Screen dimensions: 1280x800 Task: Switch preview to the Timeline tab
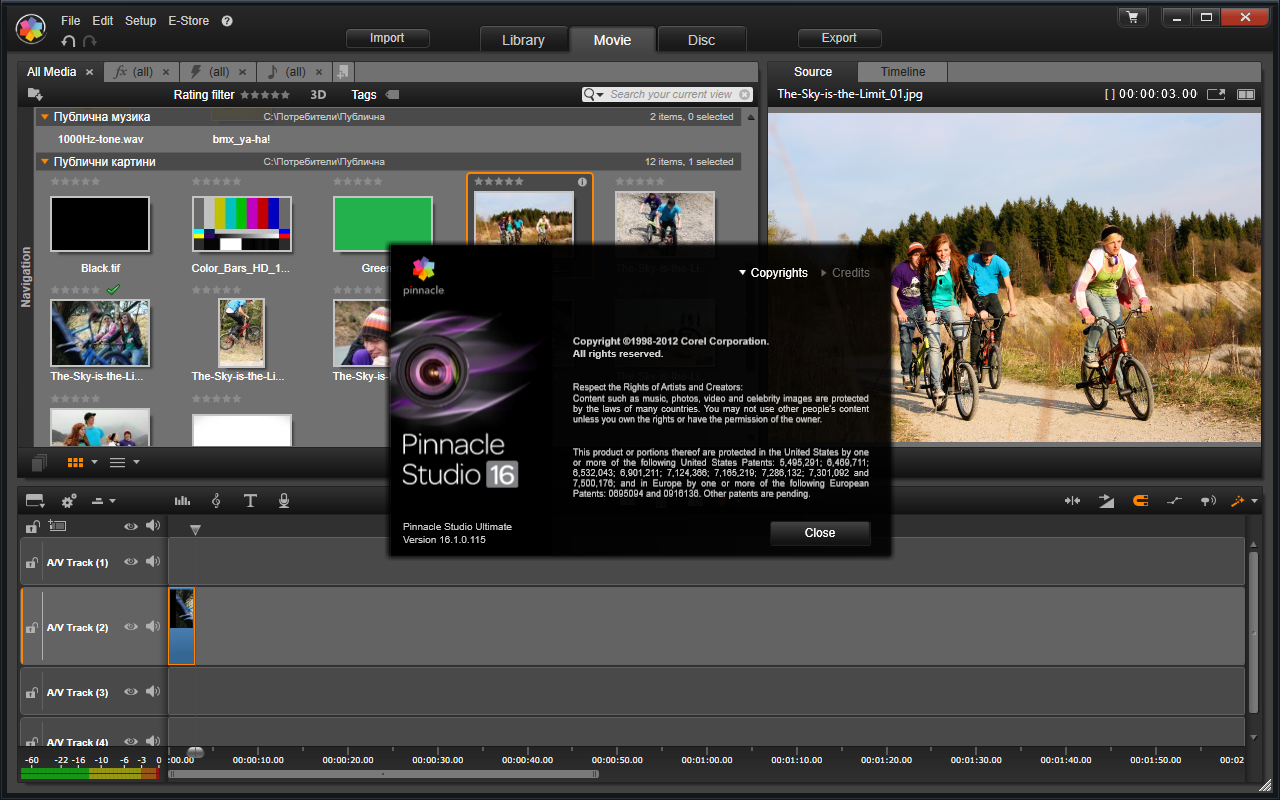903,72
